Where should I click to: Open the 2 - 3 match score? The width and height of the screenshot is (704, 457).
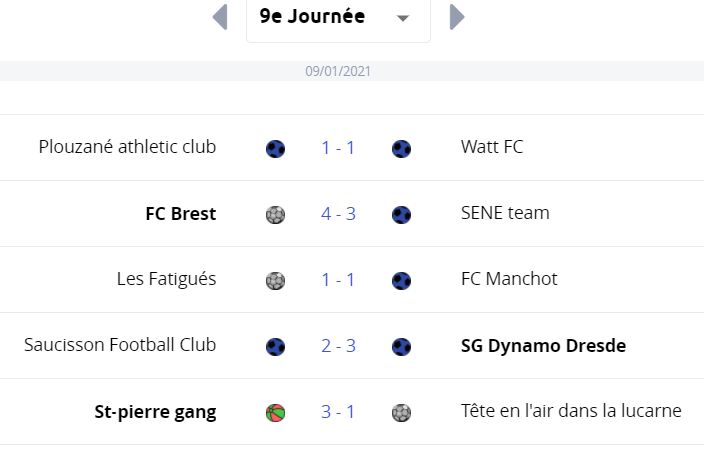coord(338,346)
